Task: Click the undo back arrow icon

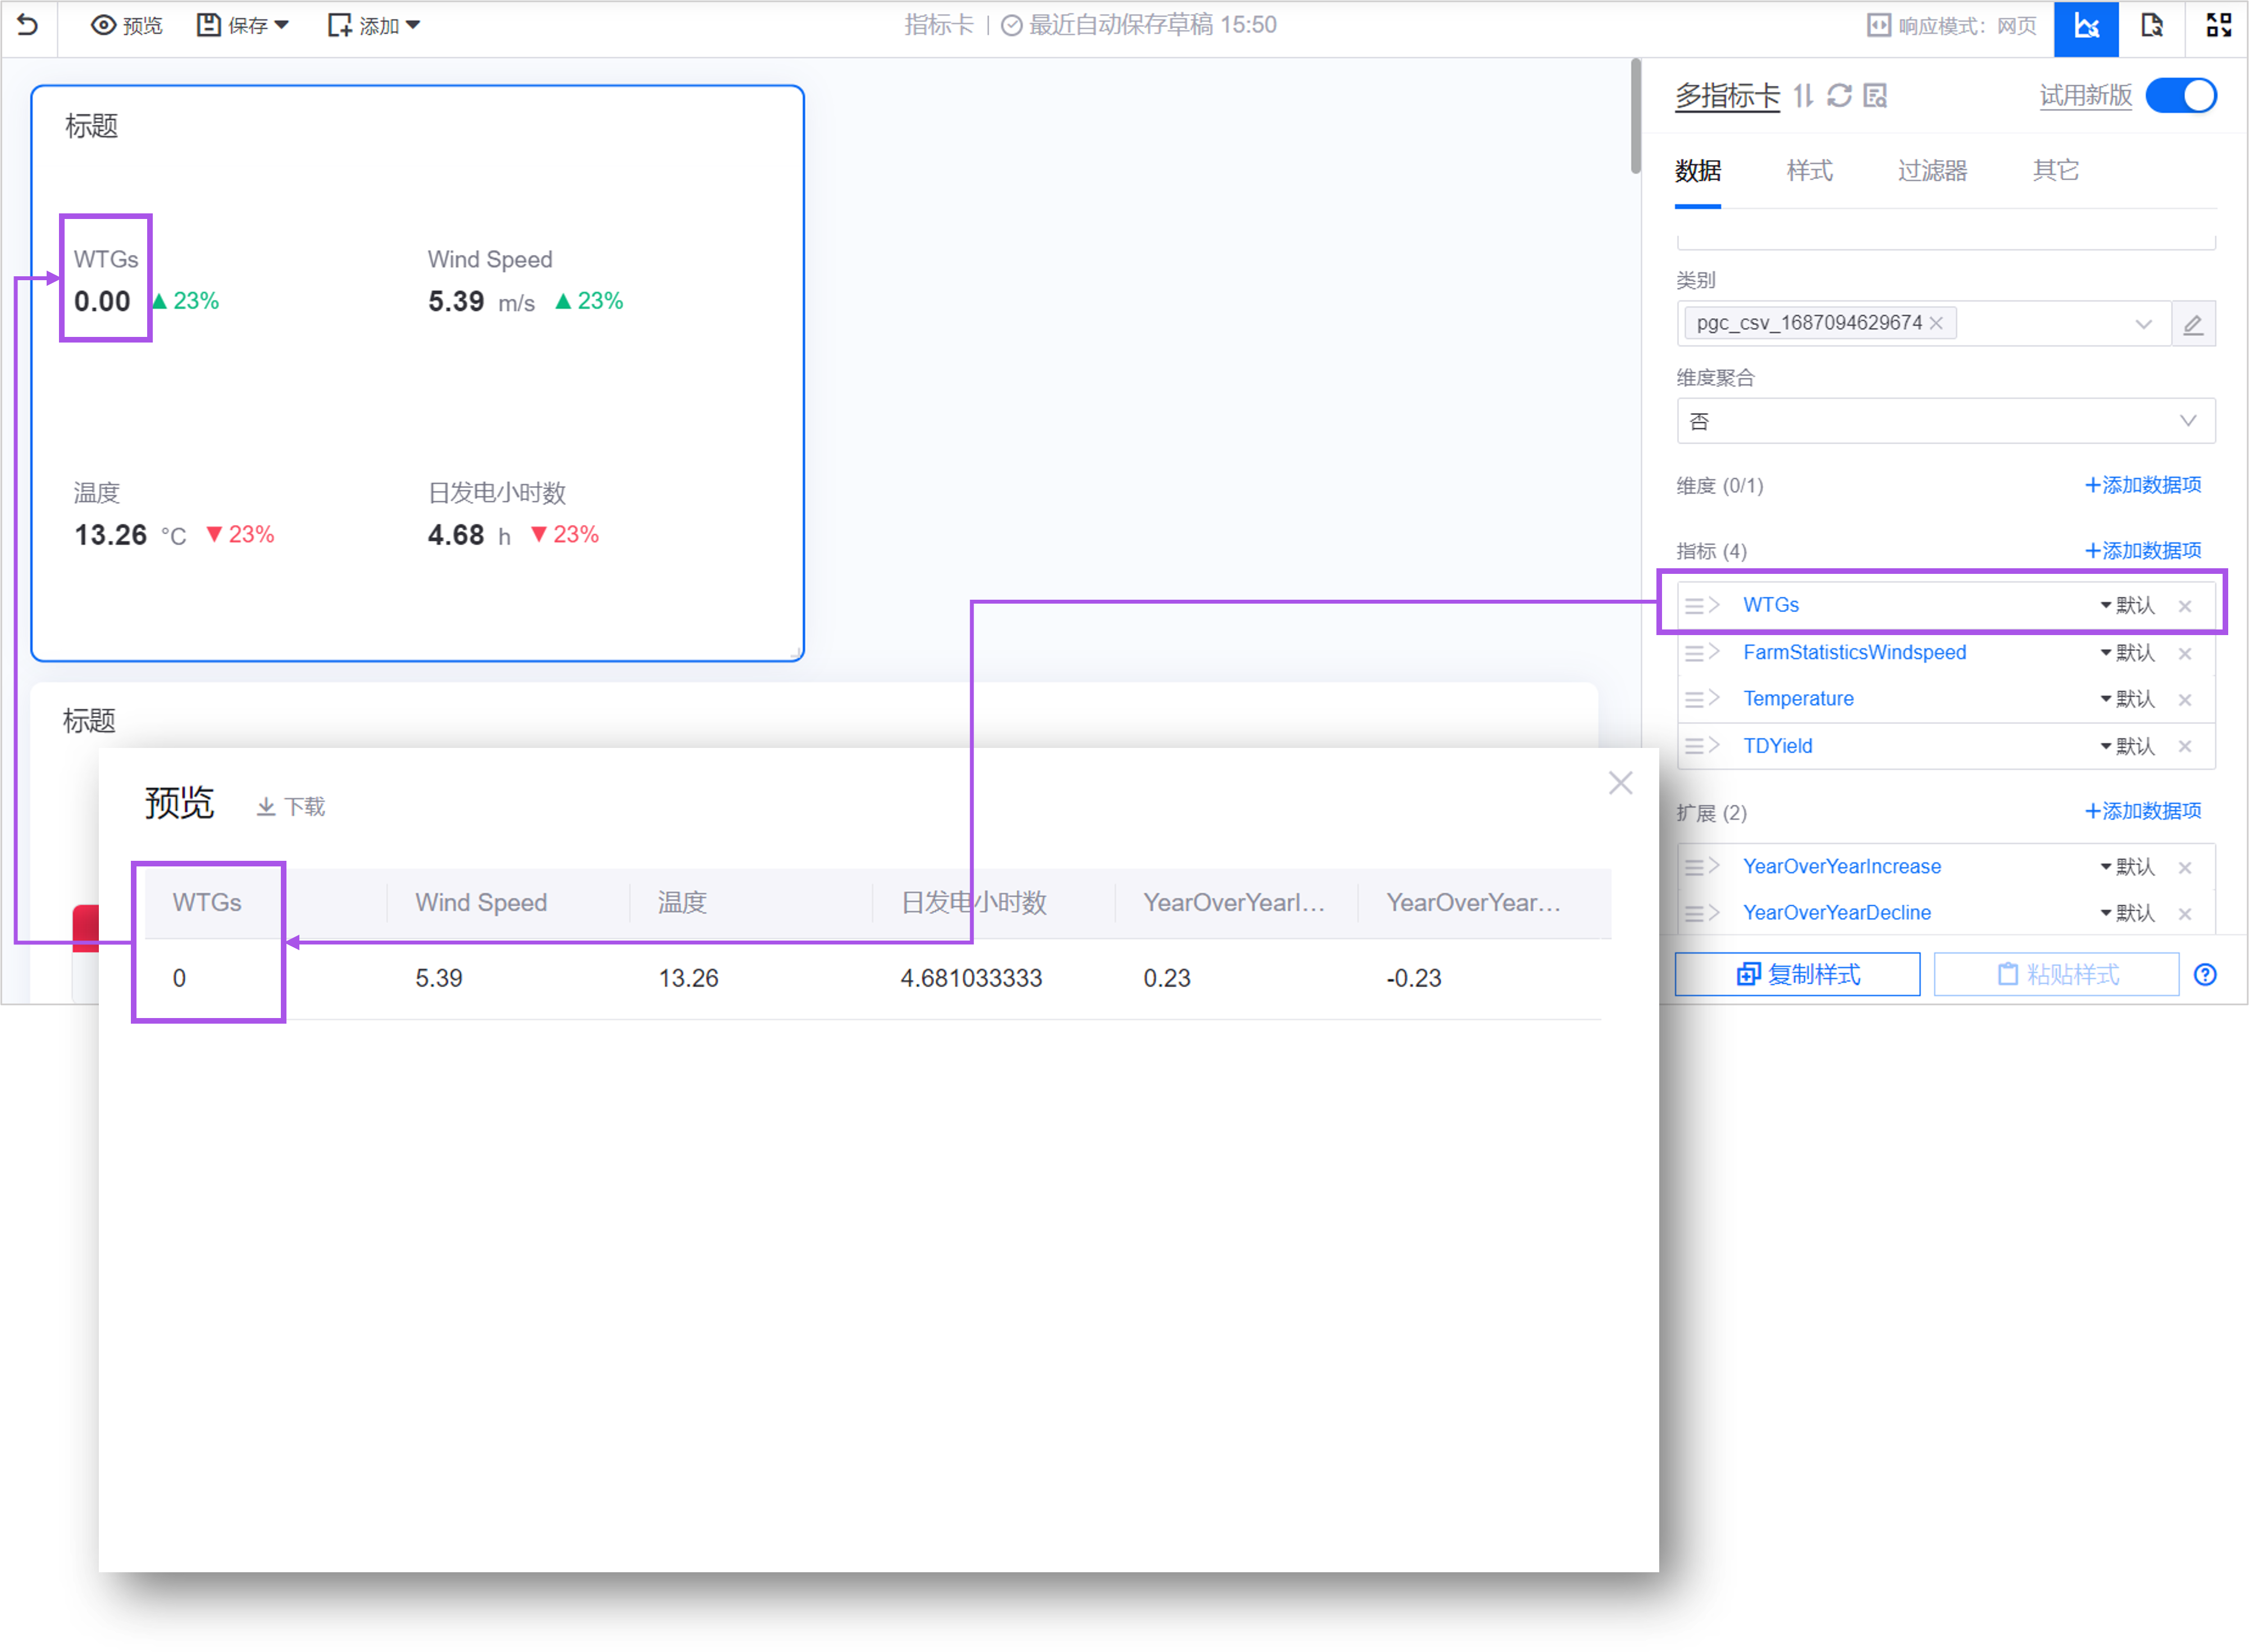Action: point(28,25)
